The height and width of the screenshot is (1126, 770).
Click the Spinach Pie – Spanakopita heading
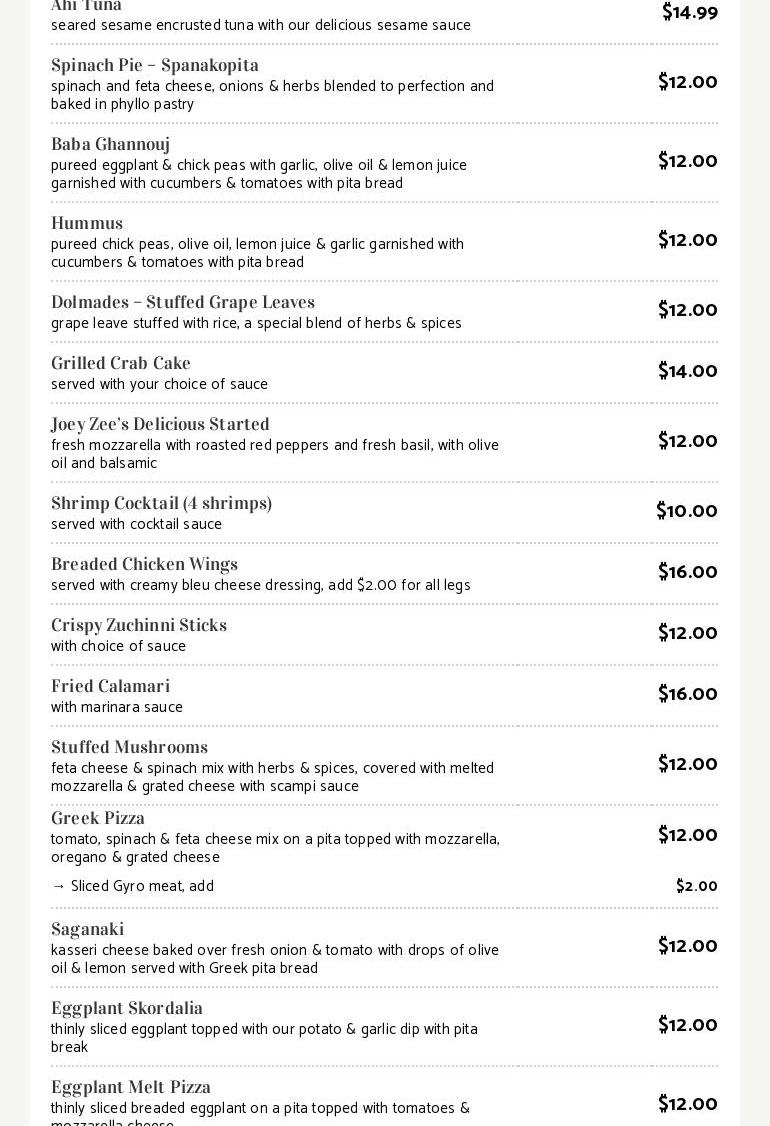pyautogui.click(x=155, y=66)
